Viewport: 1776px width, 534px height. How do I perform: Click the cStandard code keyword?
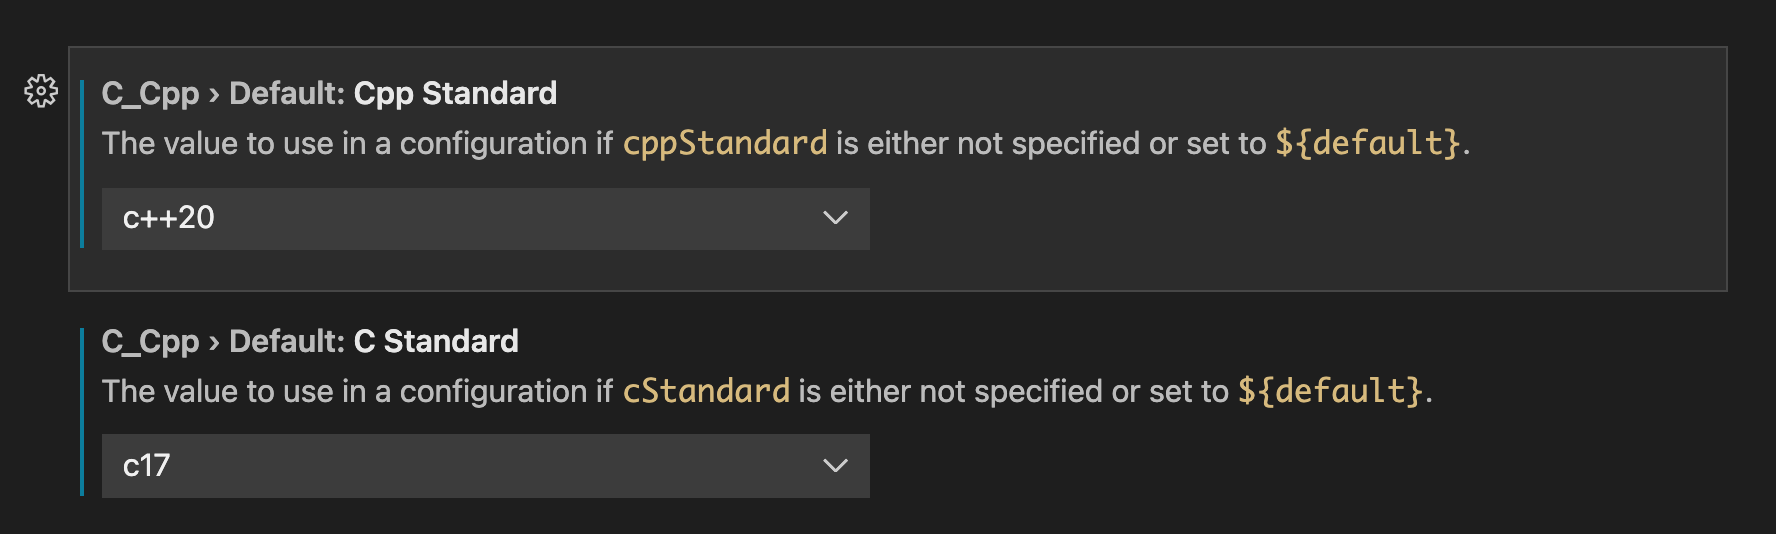pos(706,391)
